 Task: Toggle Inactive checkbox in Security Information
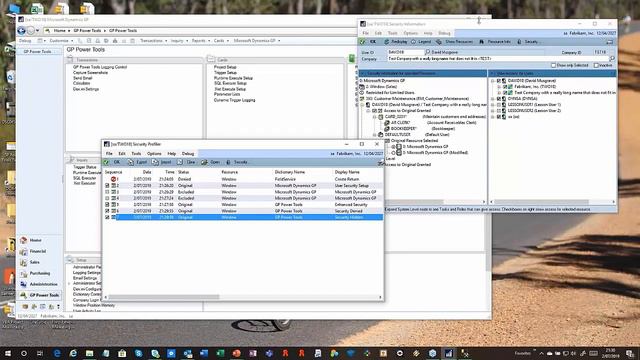click(x=596, y=65)
